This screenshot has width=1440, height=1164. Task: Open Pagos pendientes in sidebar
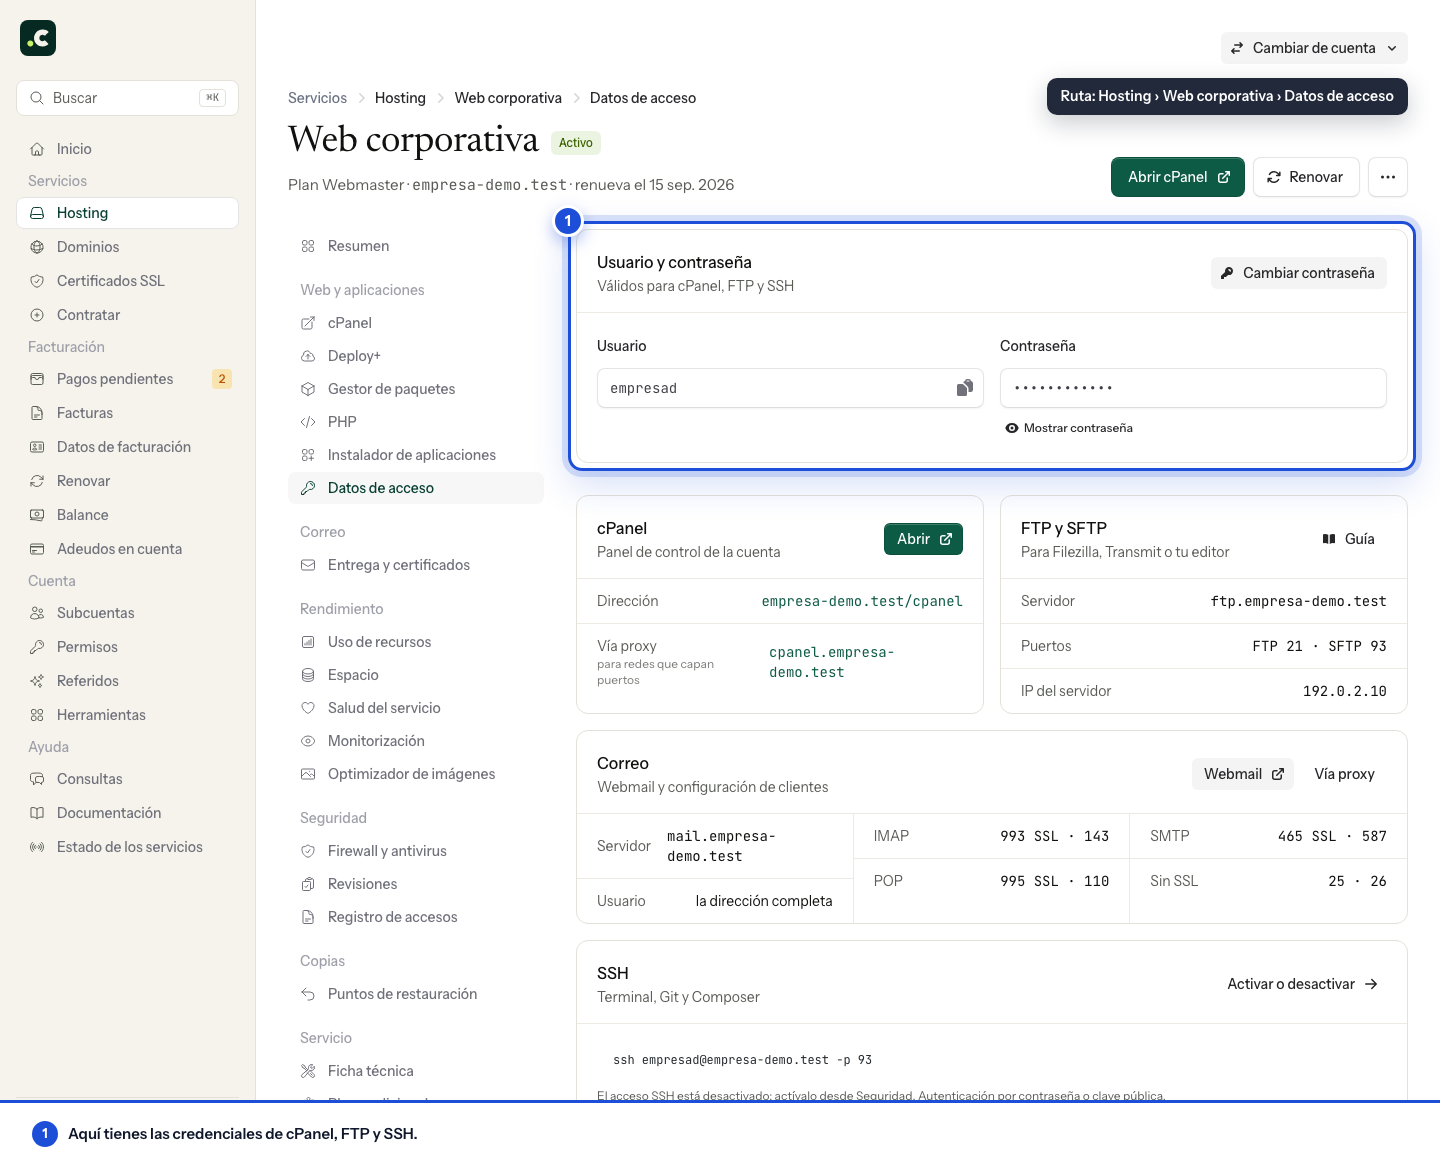[x=128, y=379]
